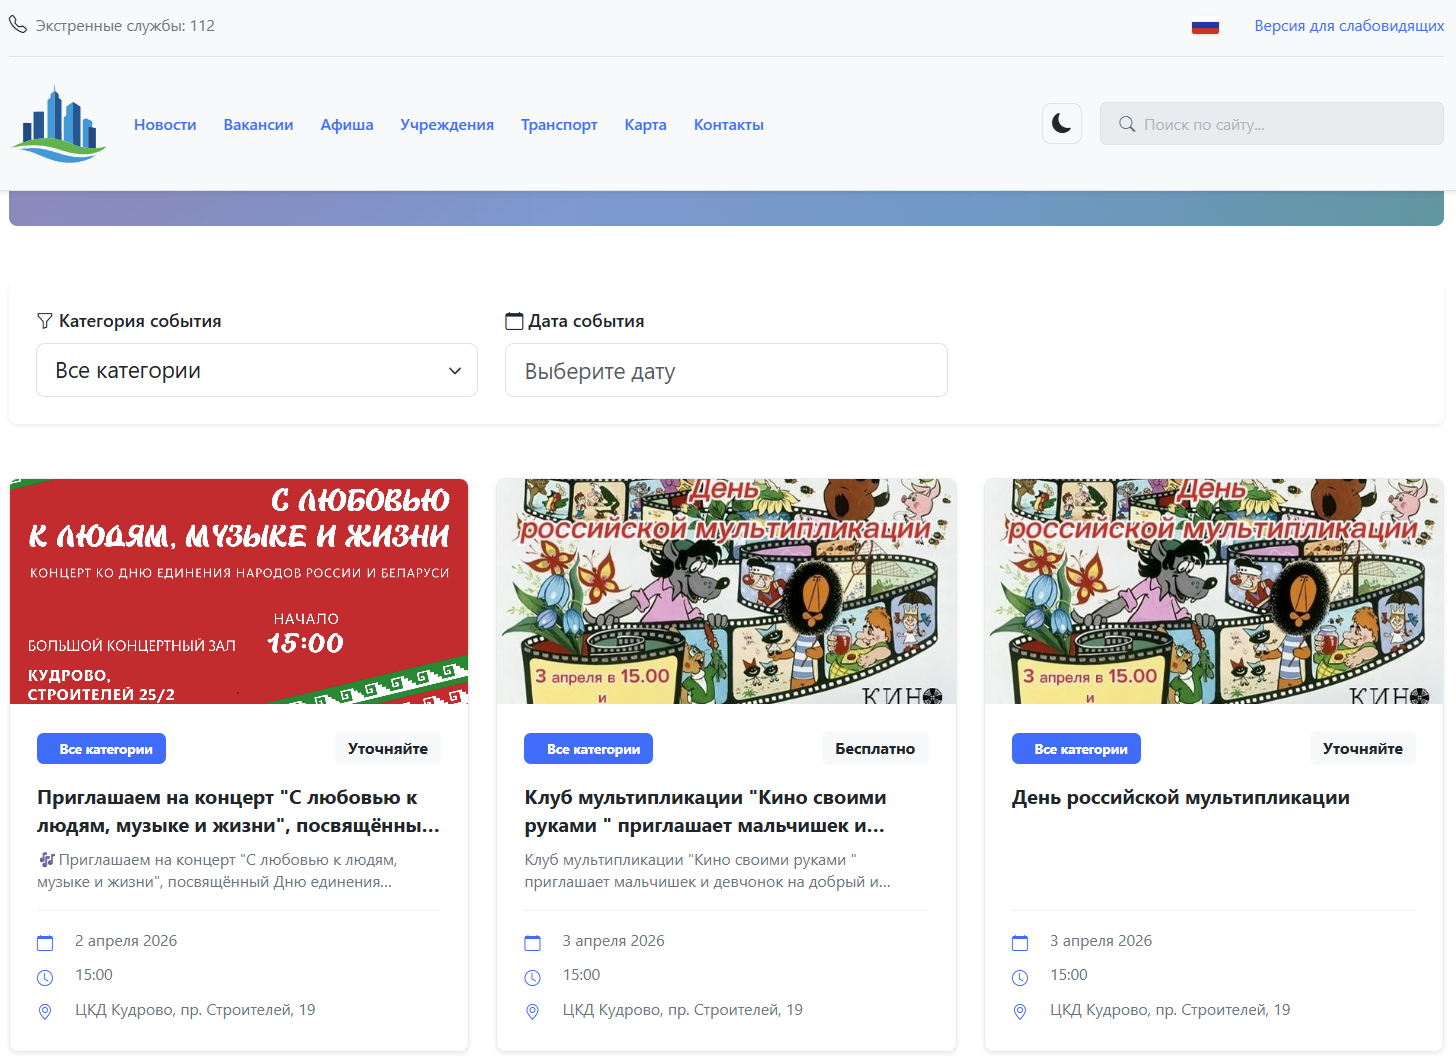Click the phone icon next to Экстренные службы
Viewport: 1456px width, 1063px height.
point(17,24)
